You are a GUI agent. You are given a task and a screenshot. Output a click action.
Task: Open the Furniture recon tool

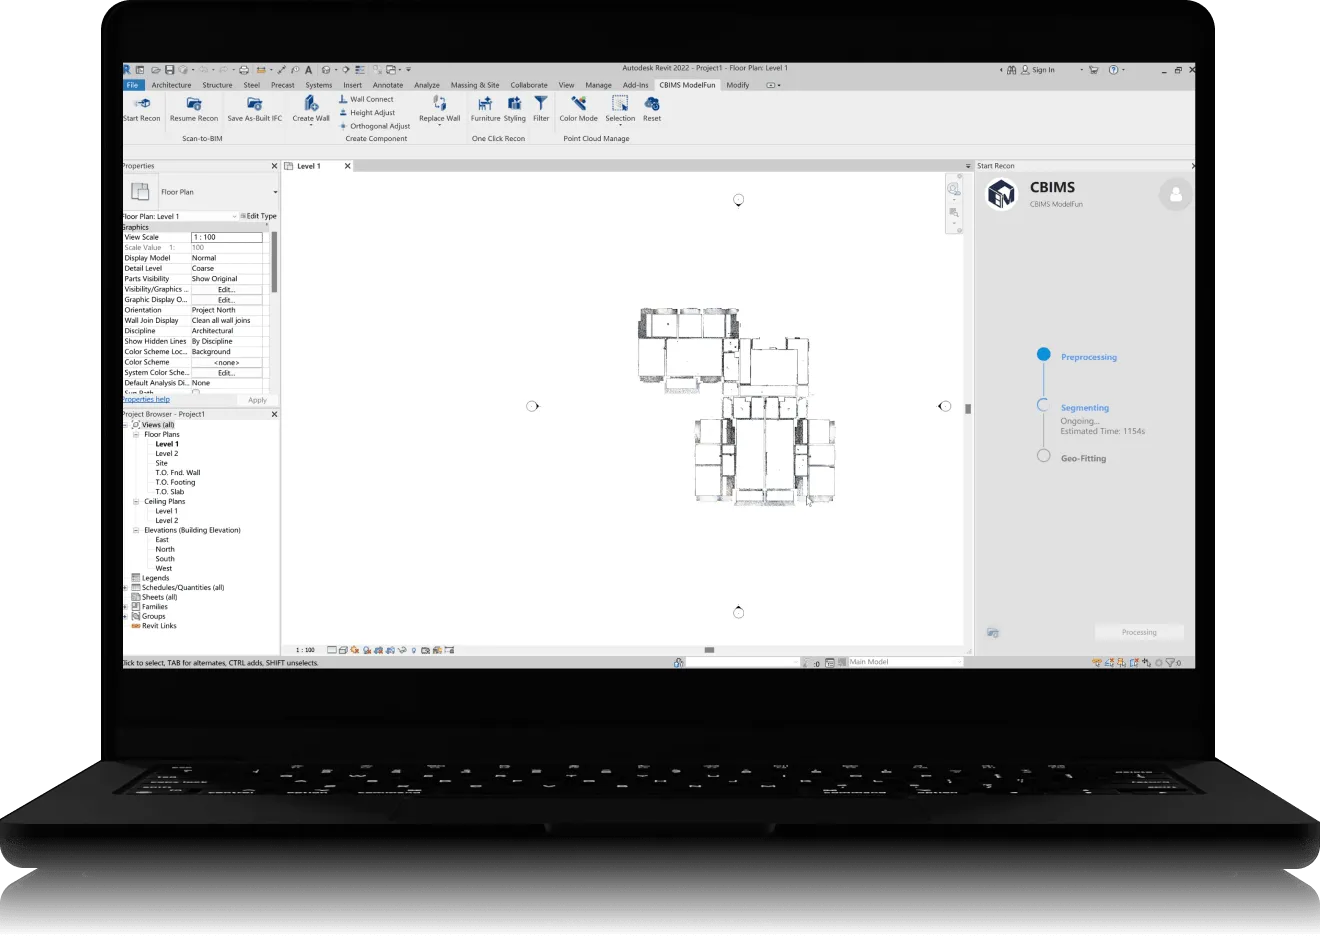(485, 104)
